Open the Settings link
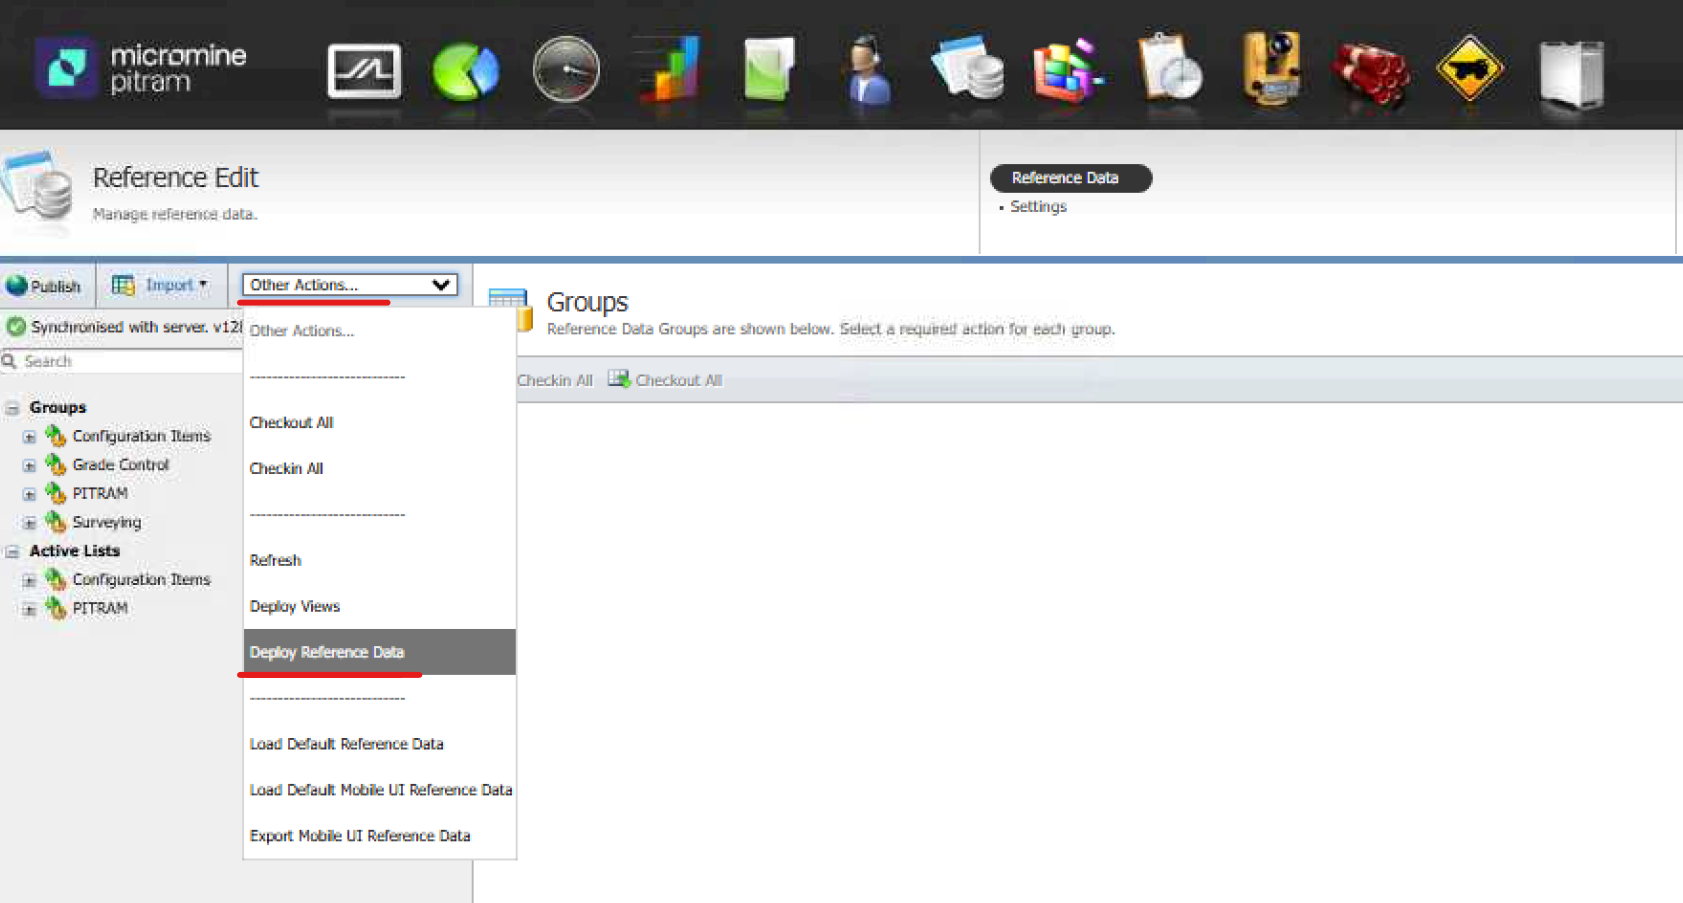This screenshot has width=1683, height=903. pyautogui.click(x=1038, y=207)
